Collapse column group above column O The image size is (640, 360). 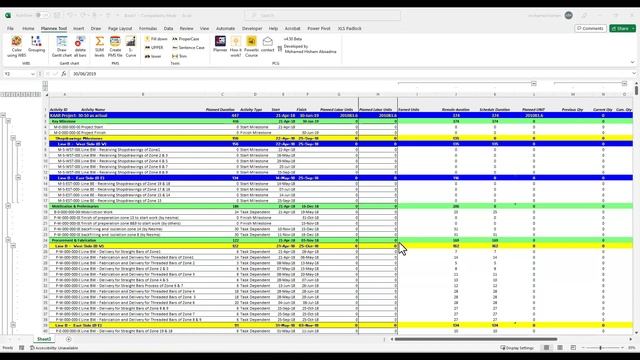[624, 84]
